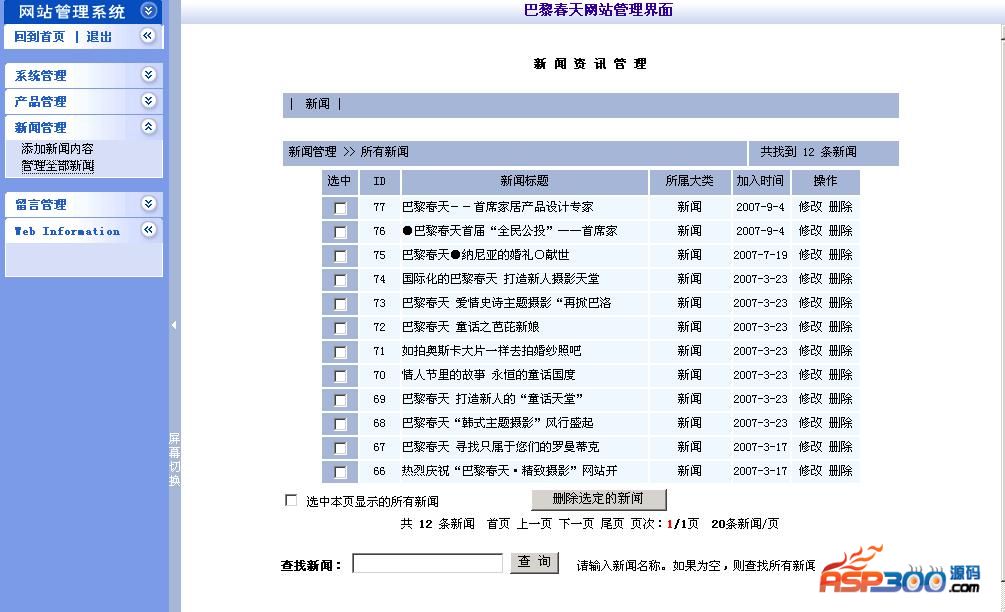Go to 回到首页 link

point(40,37)
